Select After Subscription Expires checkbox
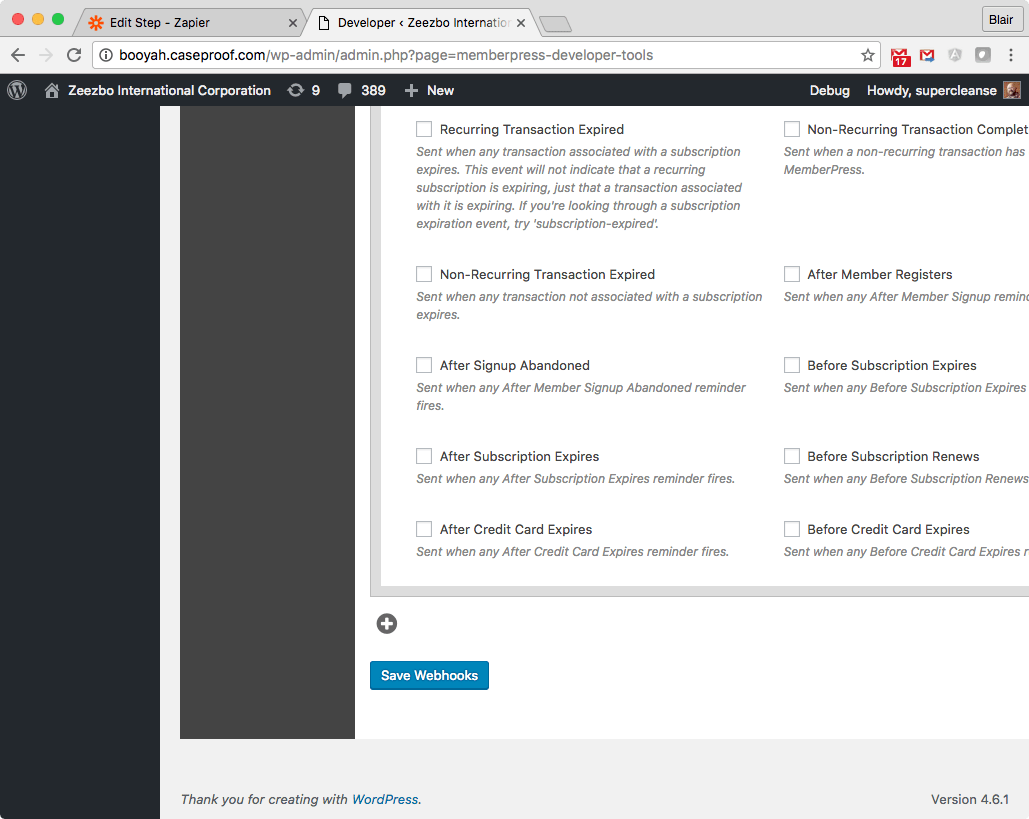Image resolution: width=1029 pixels, height=819 pixels. point(424,455)
